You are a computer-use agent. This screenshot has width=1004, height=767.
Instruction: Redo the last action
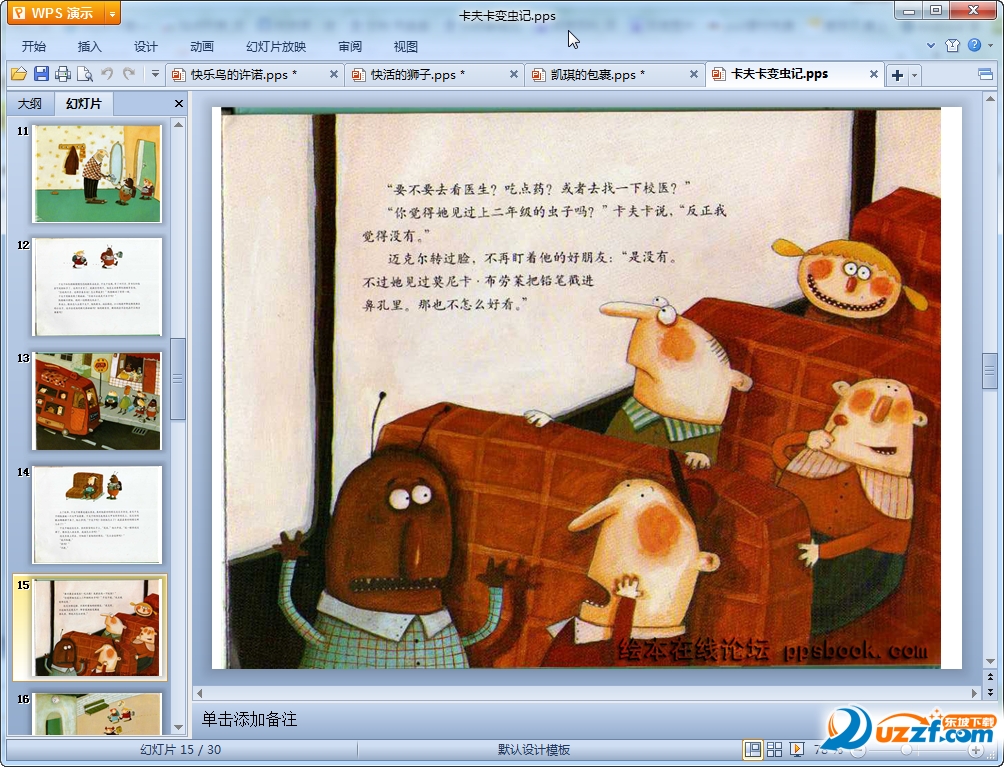[x=129, y=74]
